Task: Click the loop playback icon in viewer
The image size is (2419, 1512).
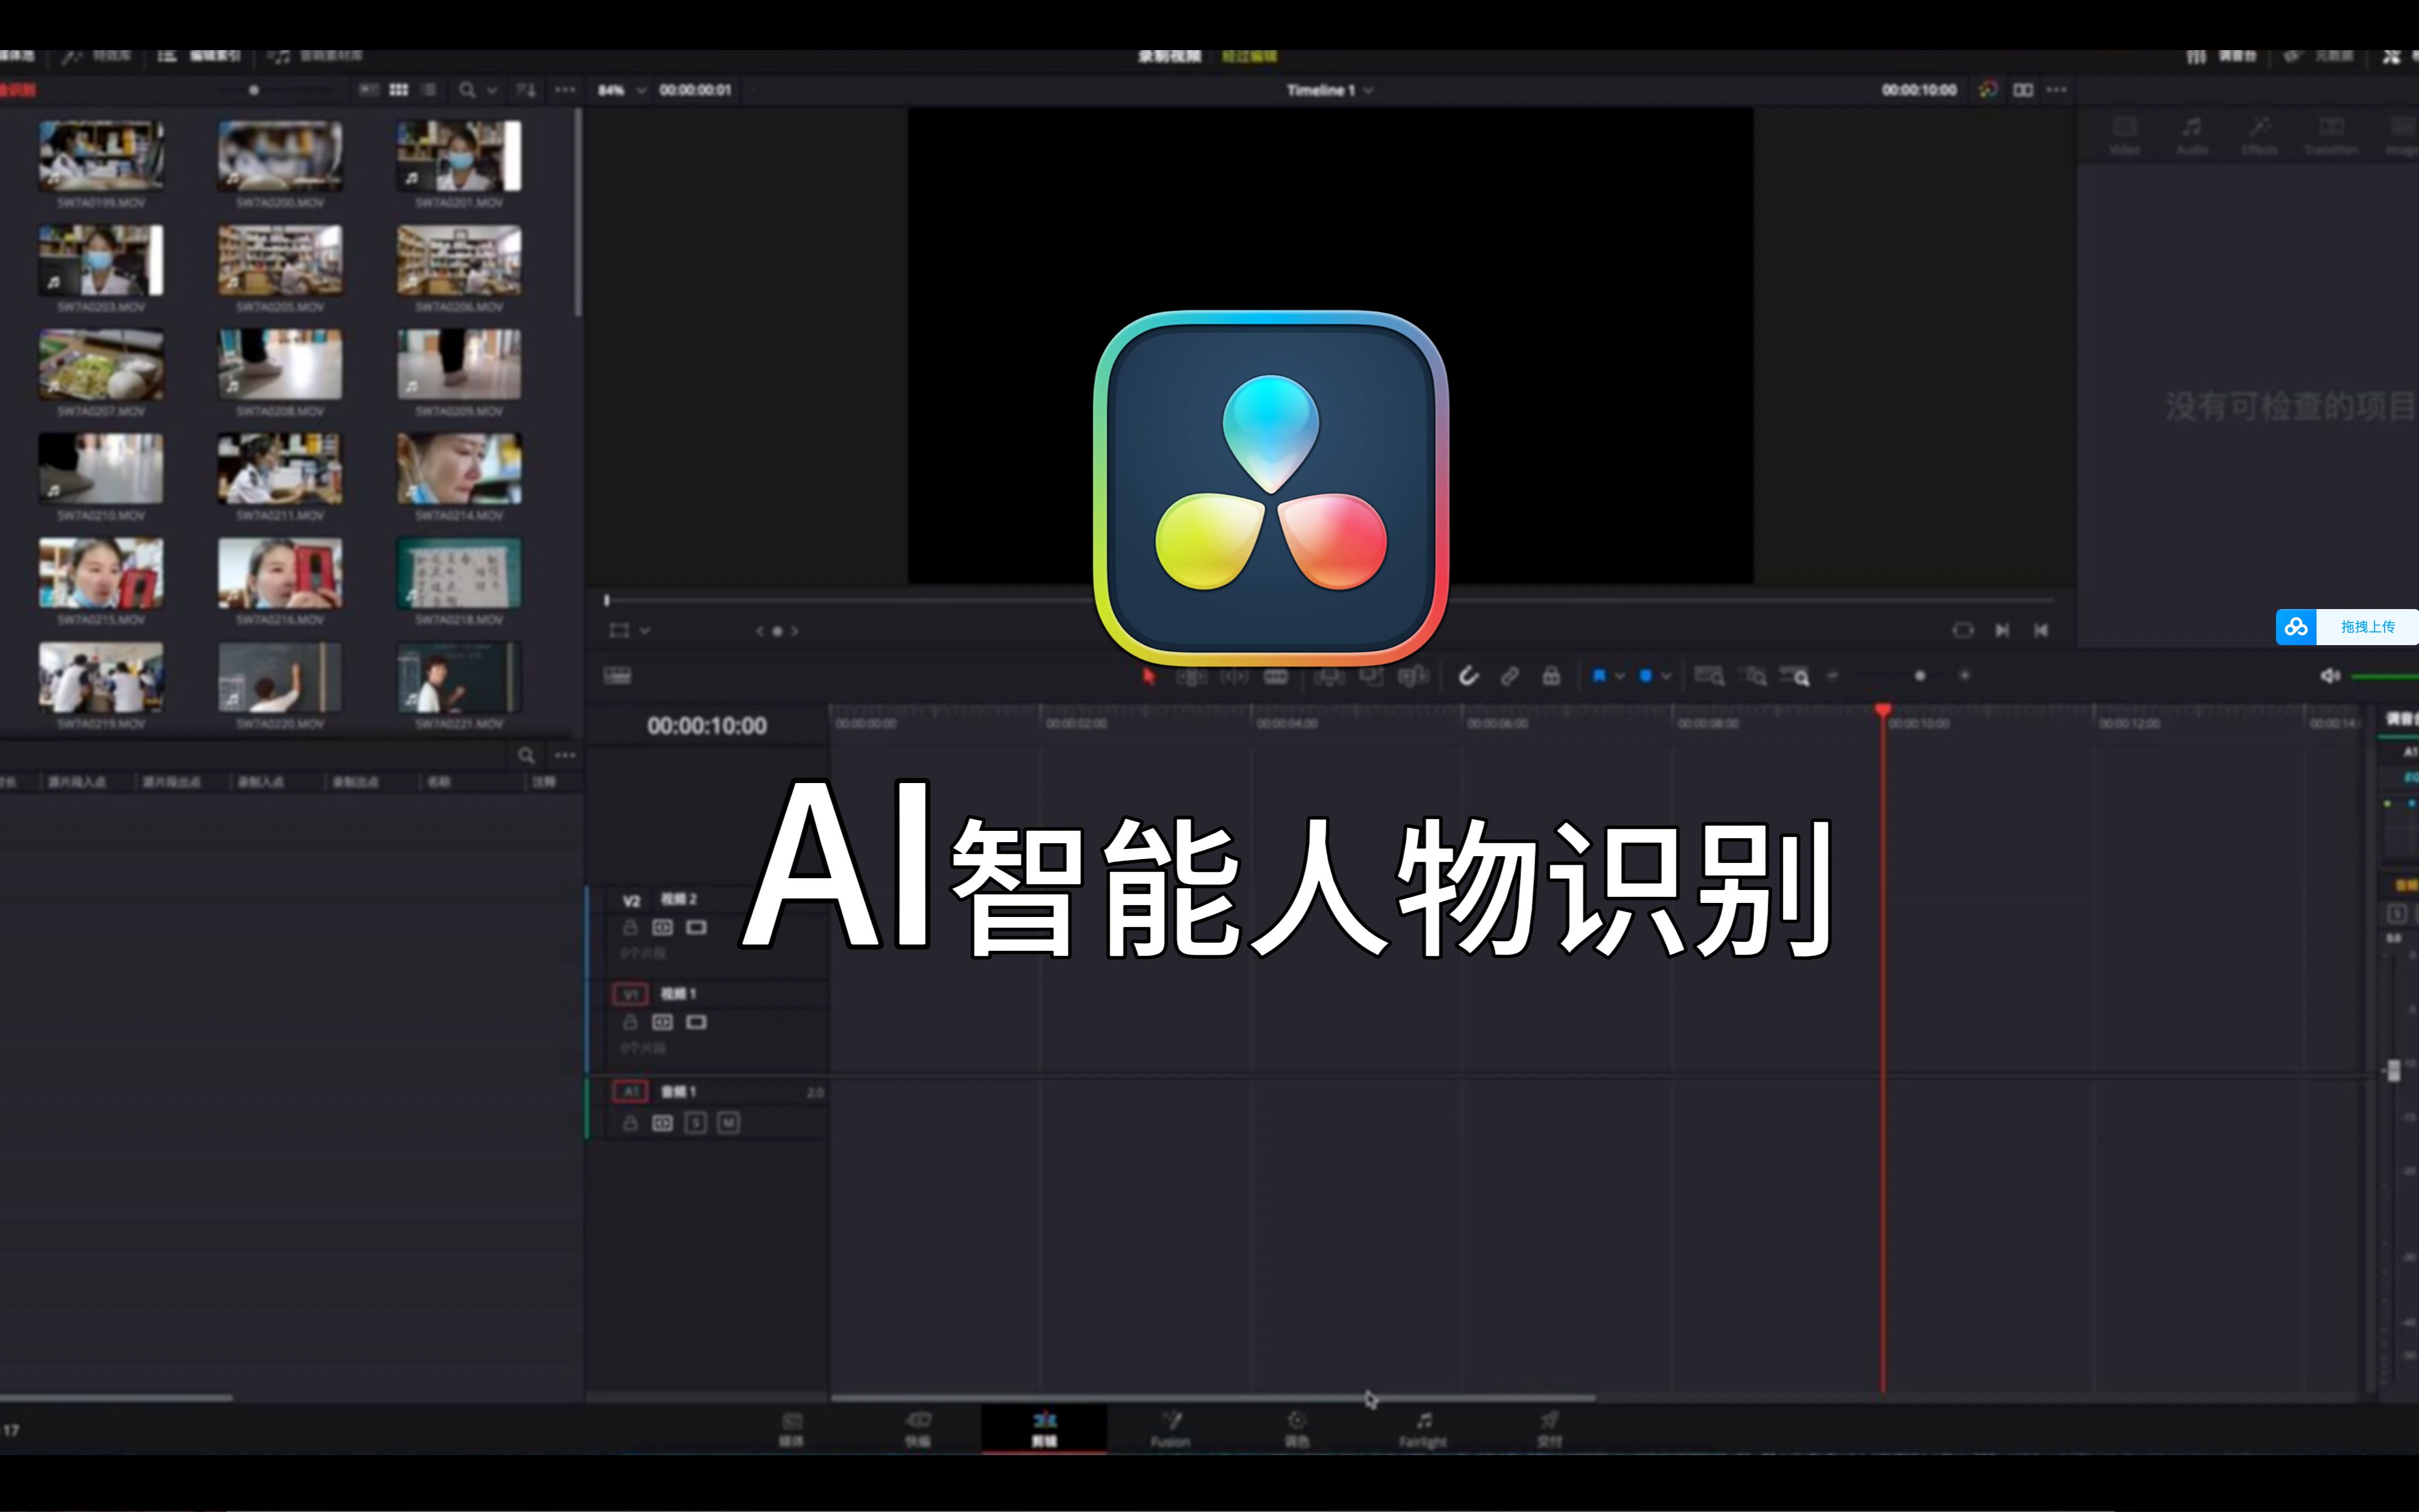Action: coord(1963,630)
